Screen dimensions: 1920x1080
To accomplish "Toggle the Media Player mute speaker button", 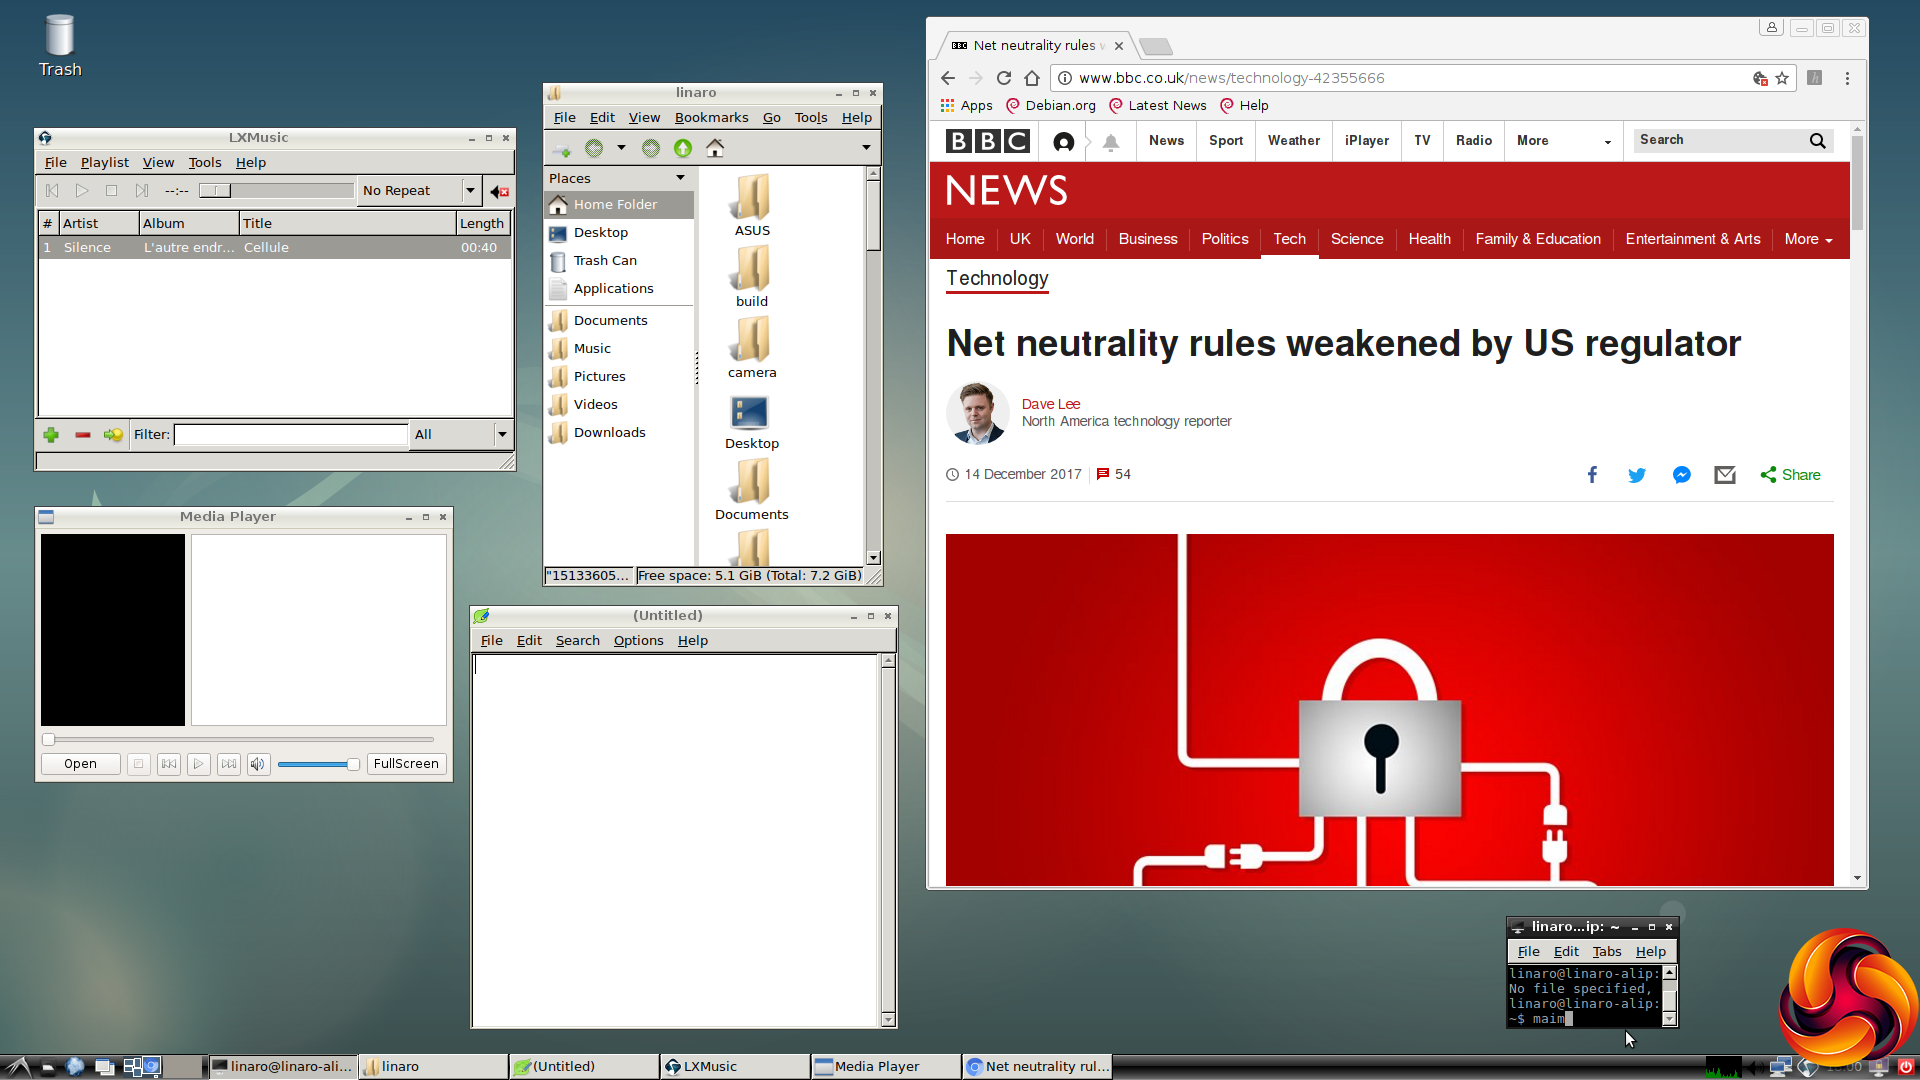I will (258, 764).
